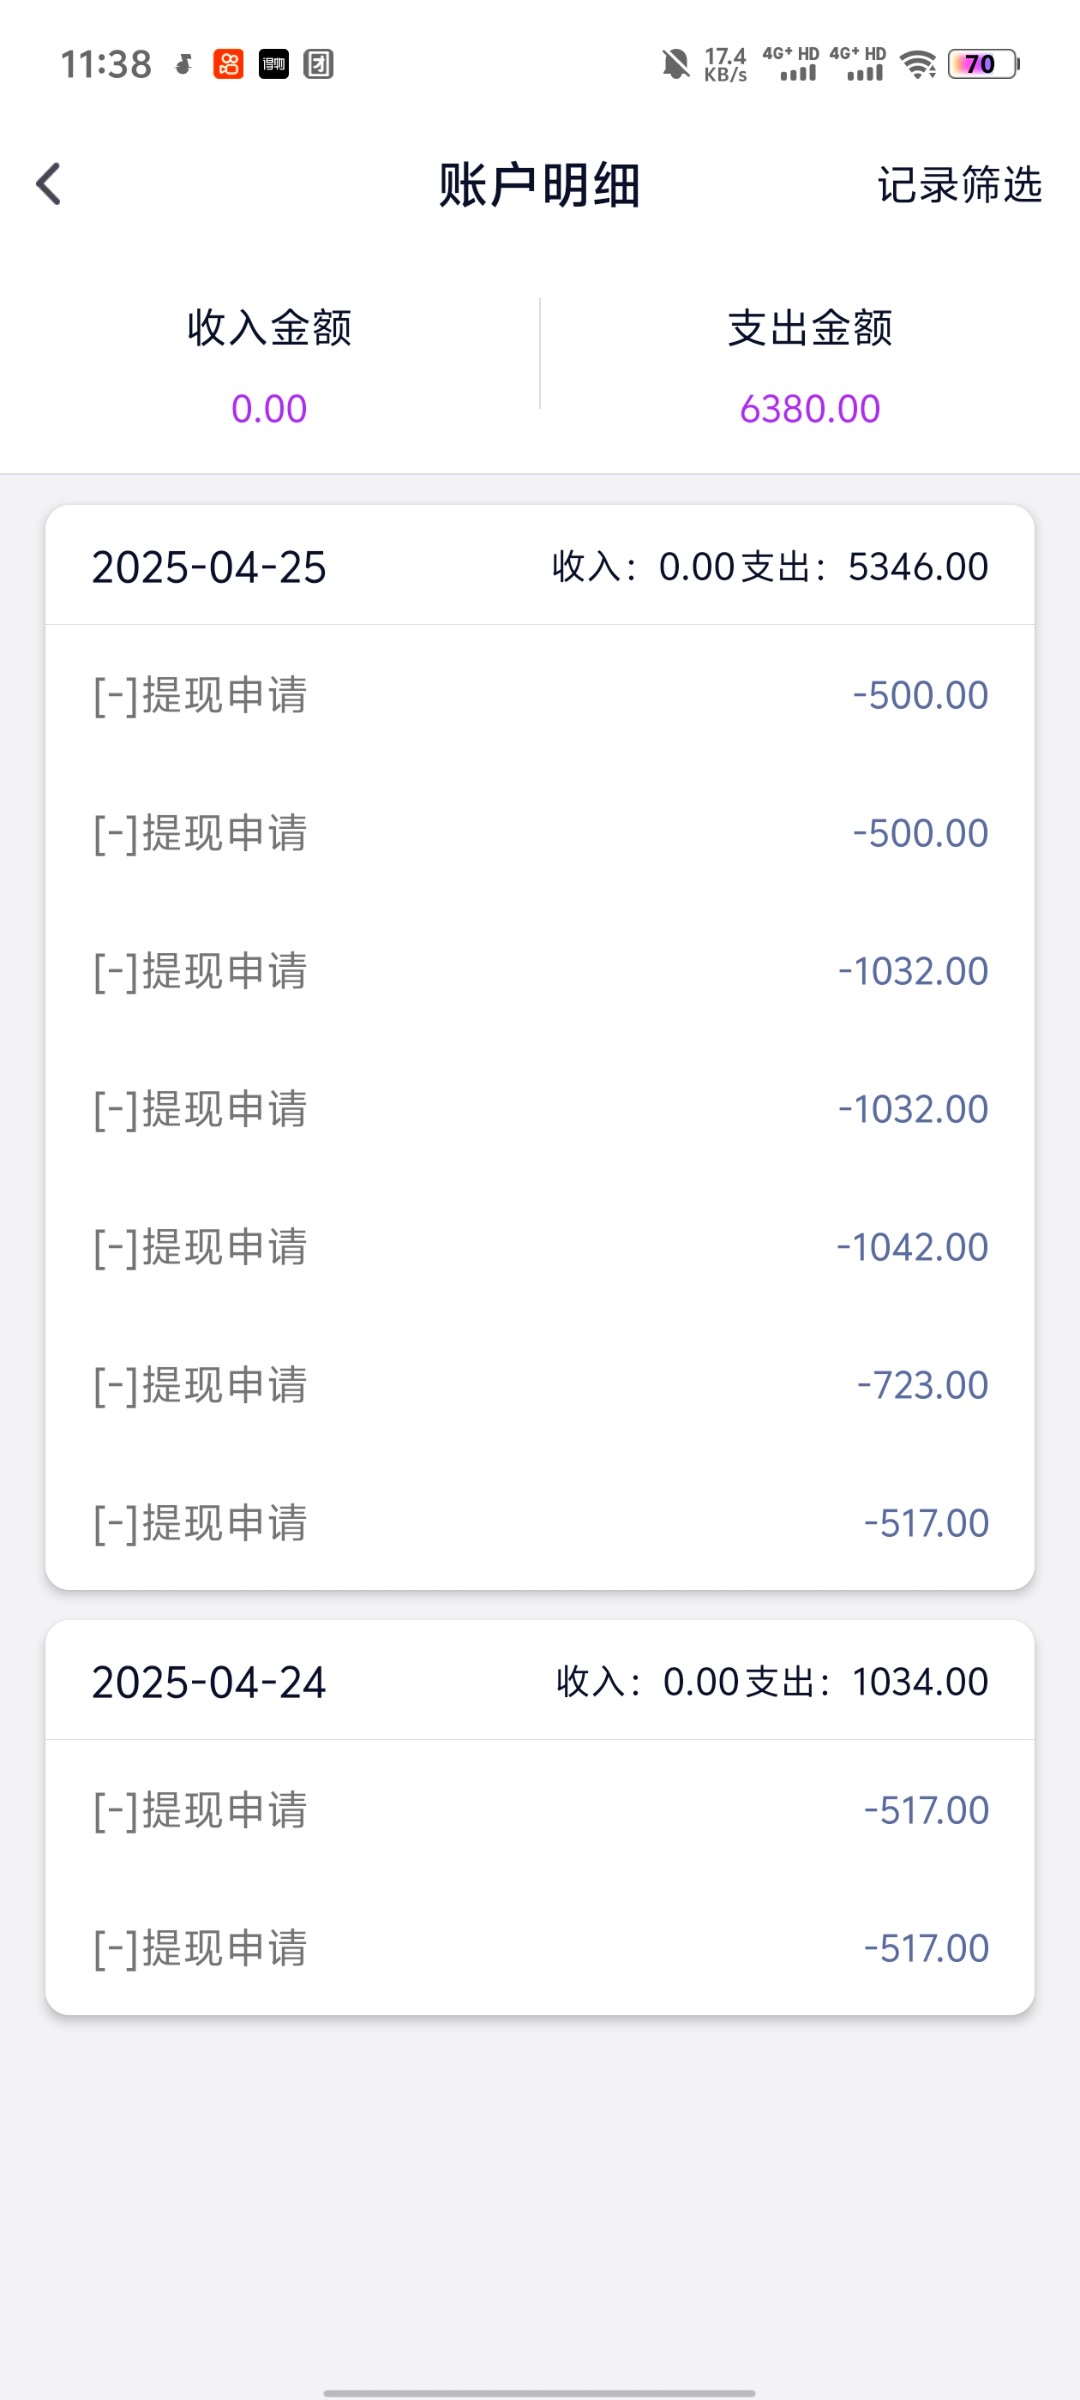The image size is (1080, 2400).
Task: Open the -1042.00 withdrawal request
Action: (540, 1247)
